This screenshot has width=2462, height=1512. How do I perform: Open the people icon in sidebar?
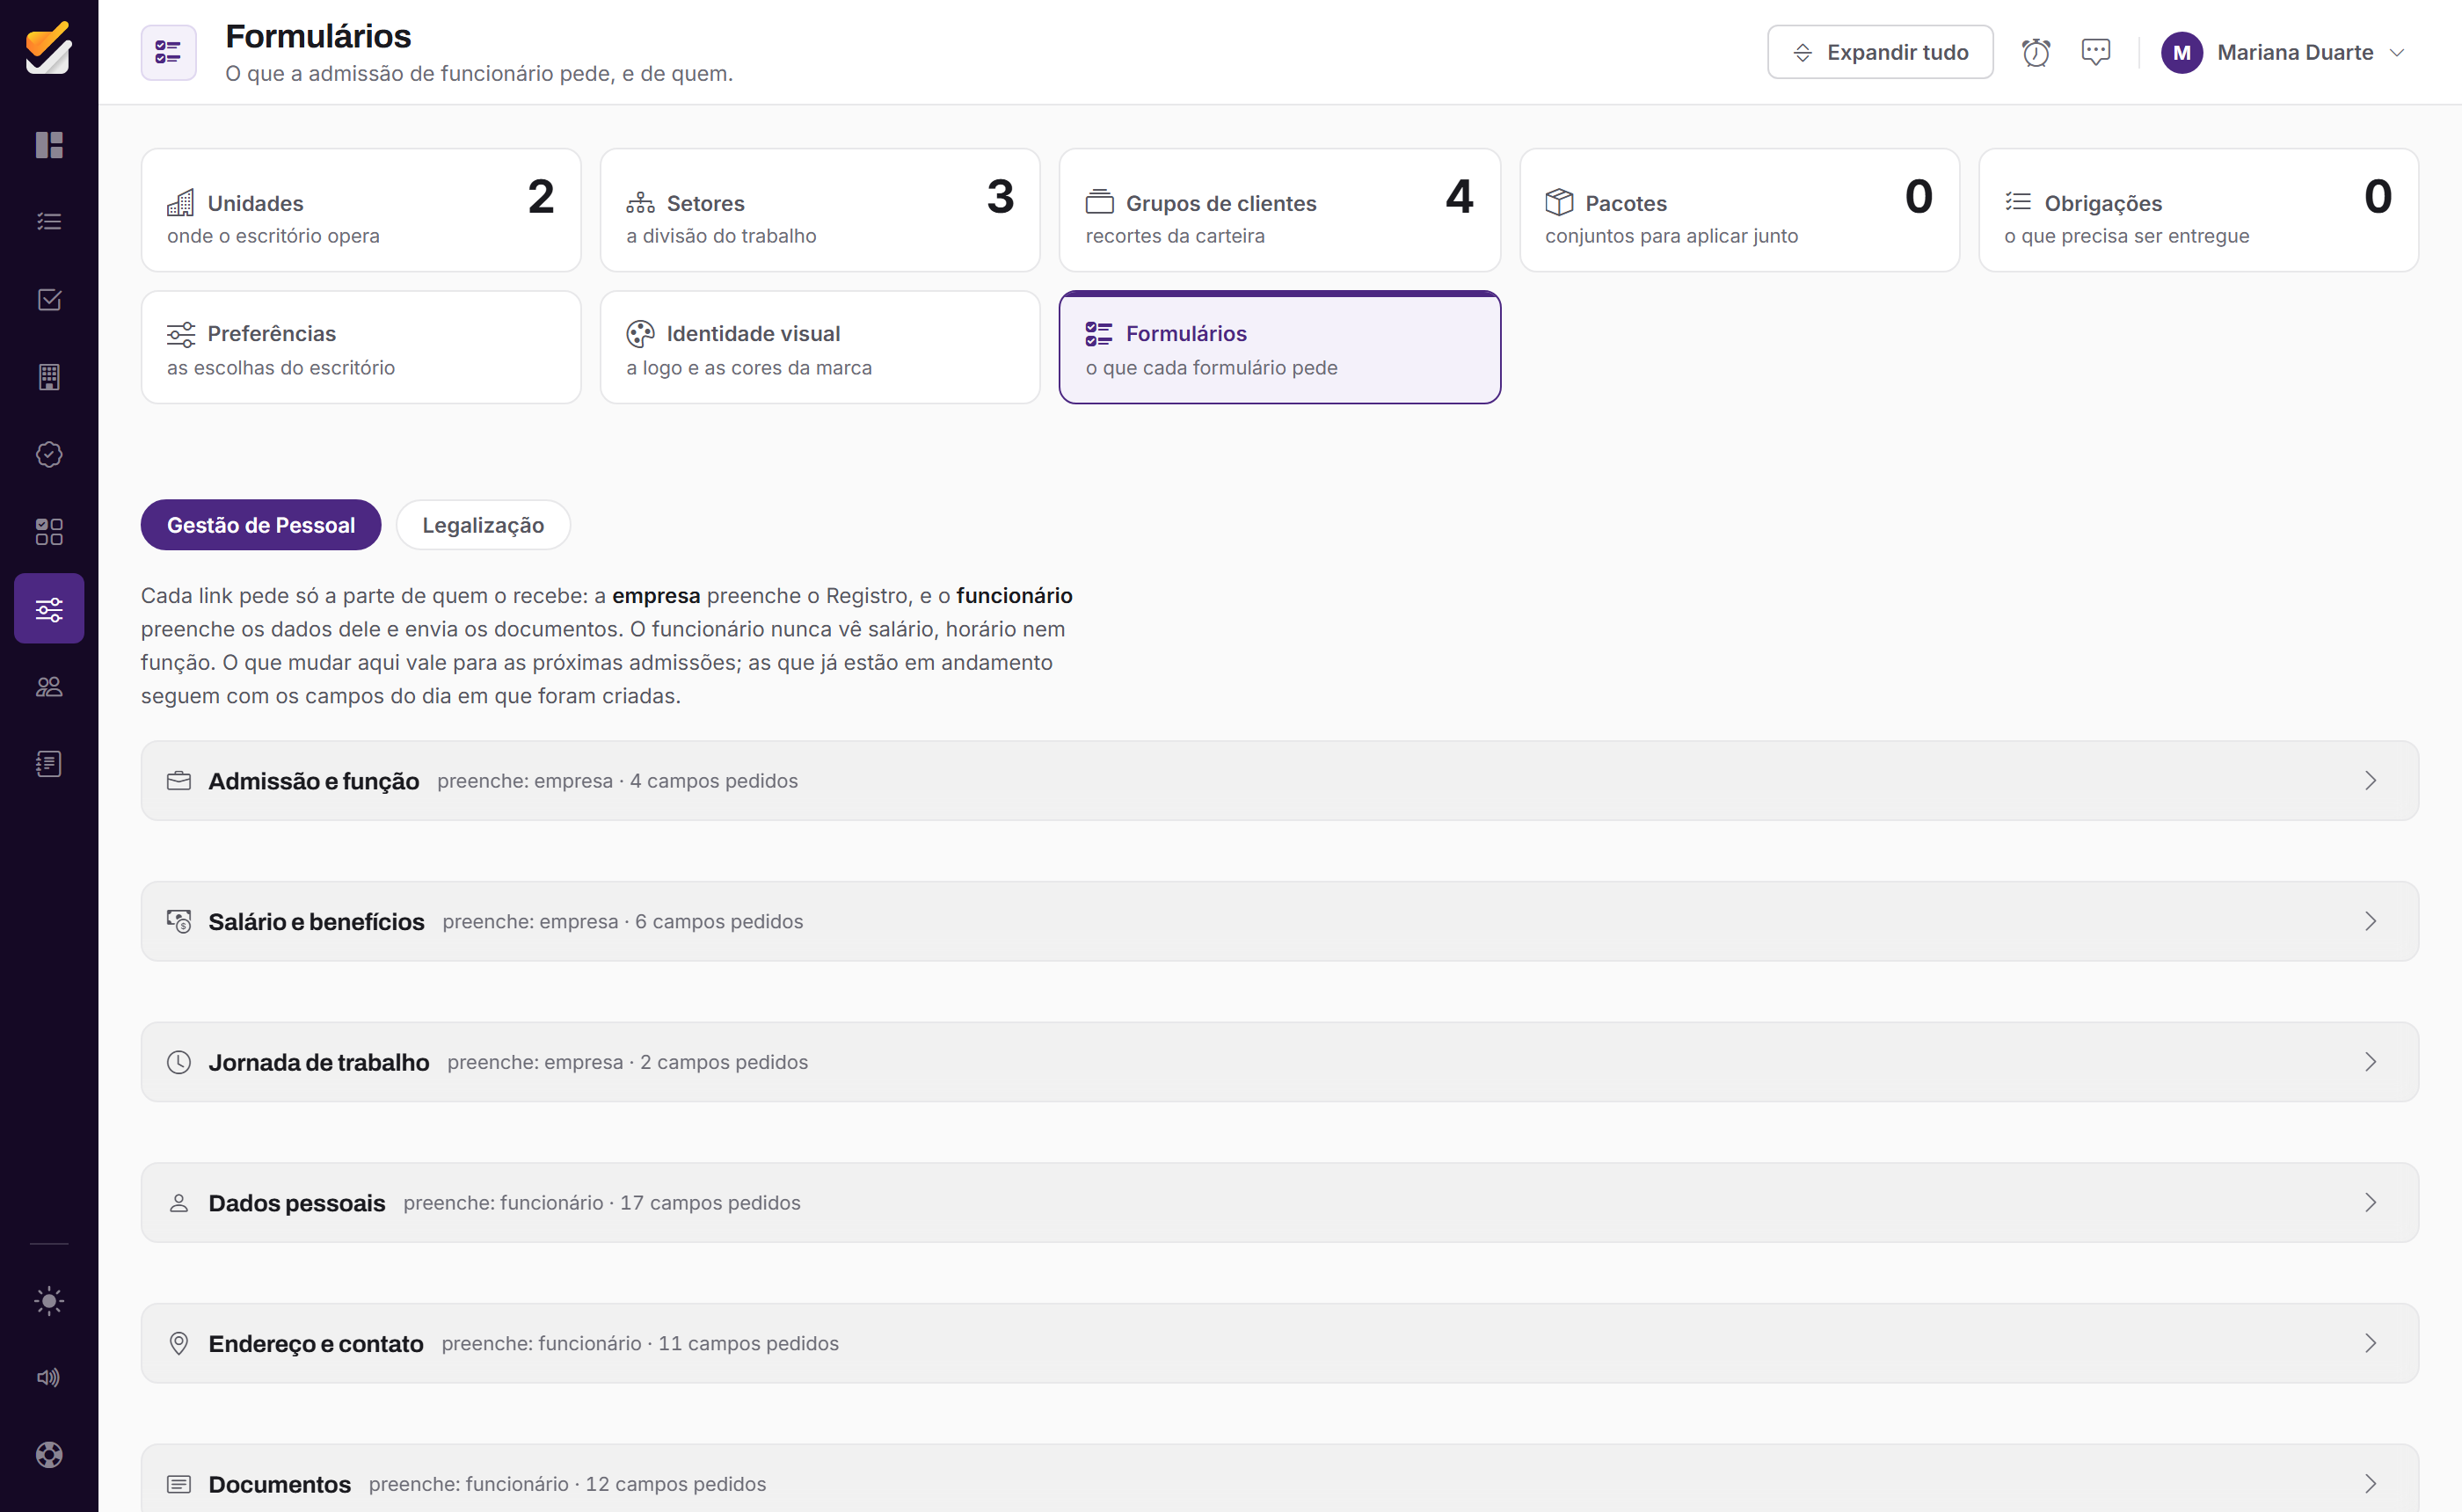(x=49, y=686)
